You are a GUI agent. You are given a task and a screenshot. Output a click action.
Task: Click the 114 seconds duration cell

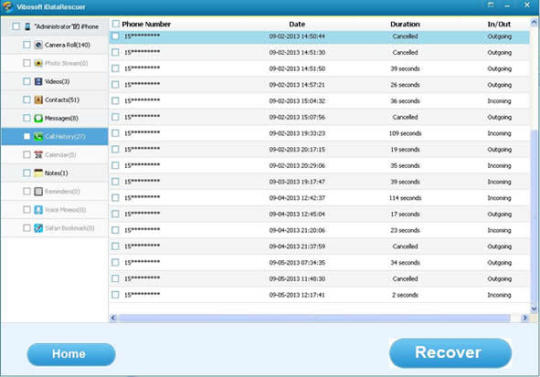point(405,198)
